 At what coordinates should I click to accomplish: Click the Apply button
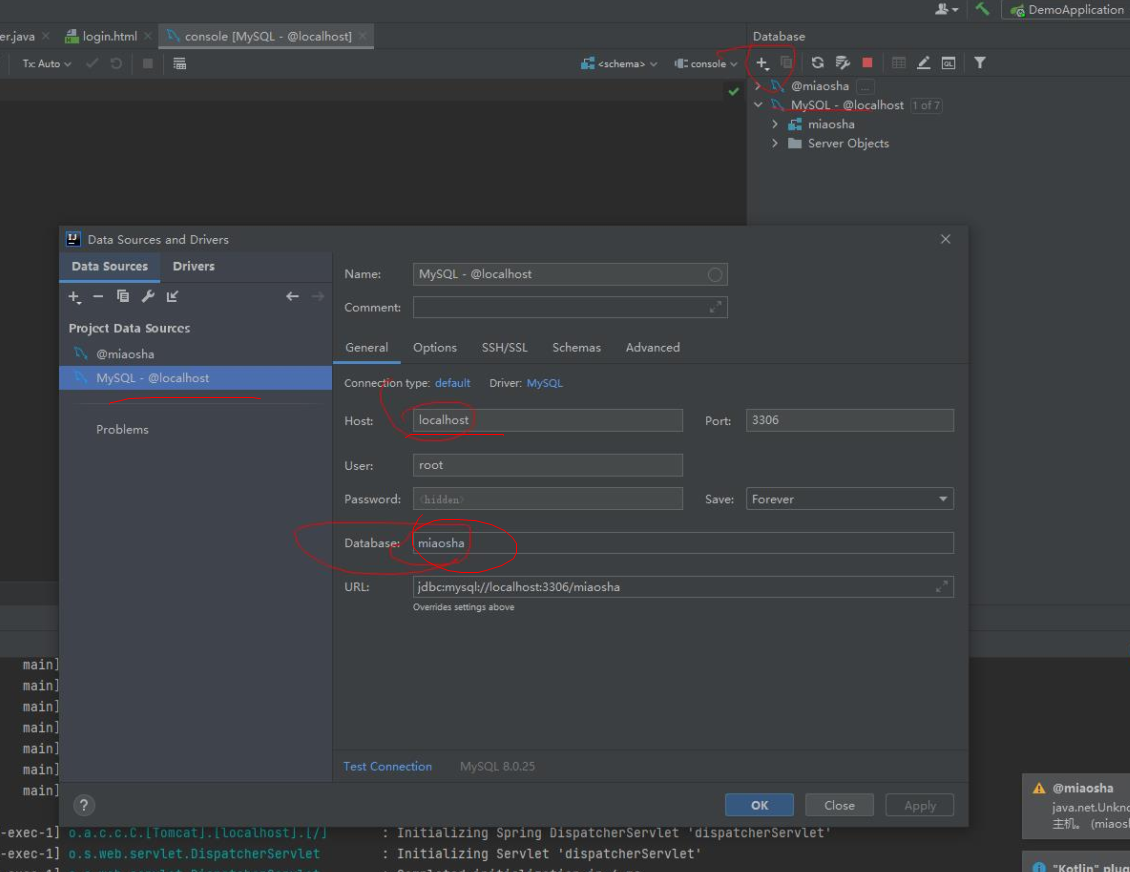919,805
